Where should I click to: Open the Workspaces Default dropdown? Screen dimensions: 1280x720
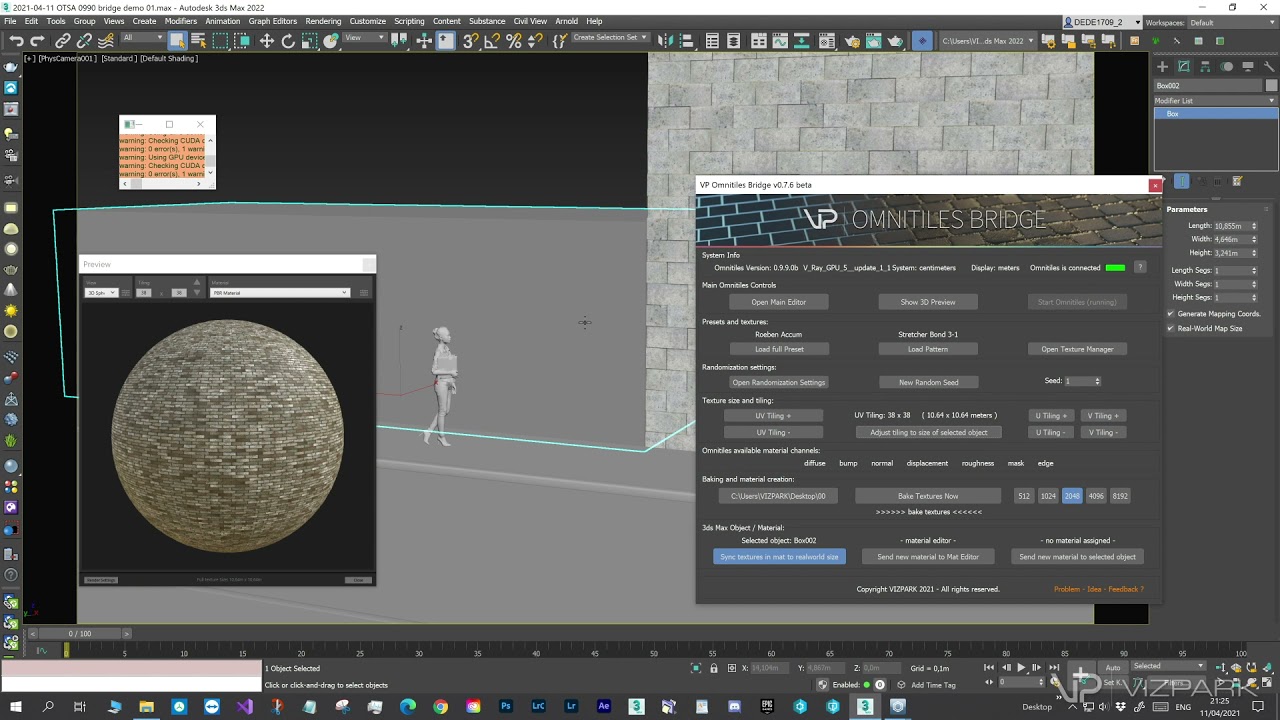[x=1233, y=22]
